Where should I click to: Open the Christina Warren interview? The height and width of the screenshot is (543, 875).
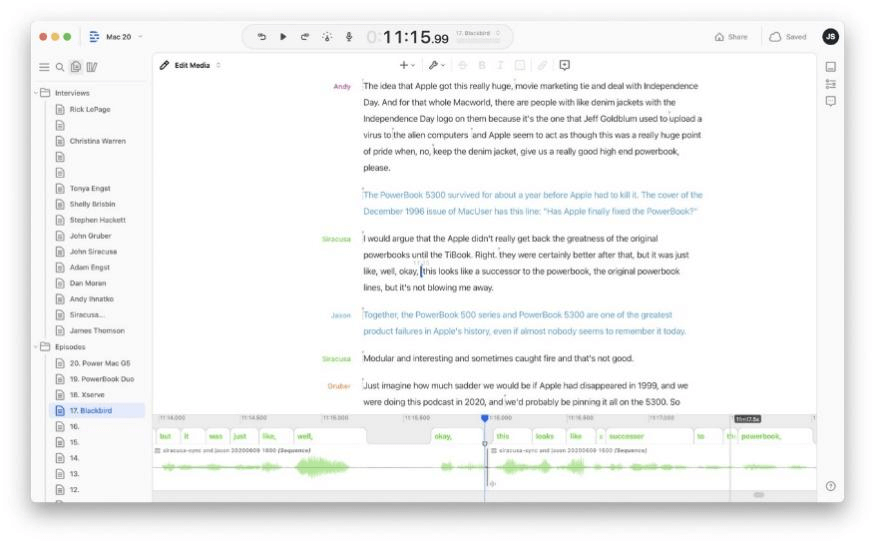[x=98, y=141]
